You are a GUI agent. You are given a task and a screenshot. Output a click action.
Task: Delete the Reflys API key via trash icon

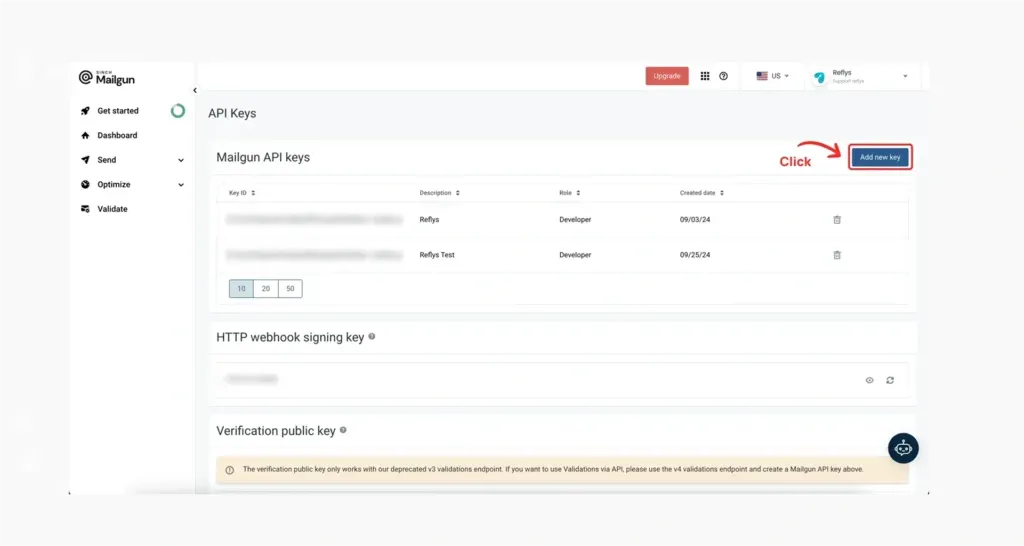point(837,220)
